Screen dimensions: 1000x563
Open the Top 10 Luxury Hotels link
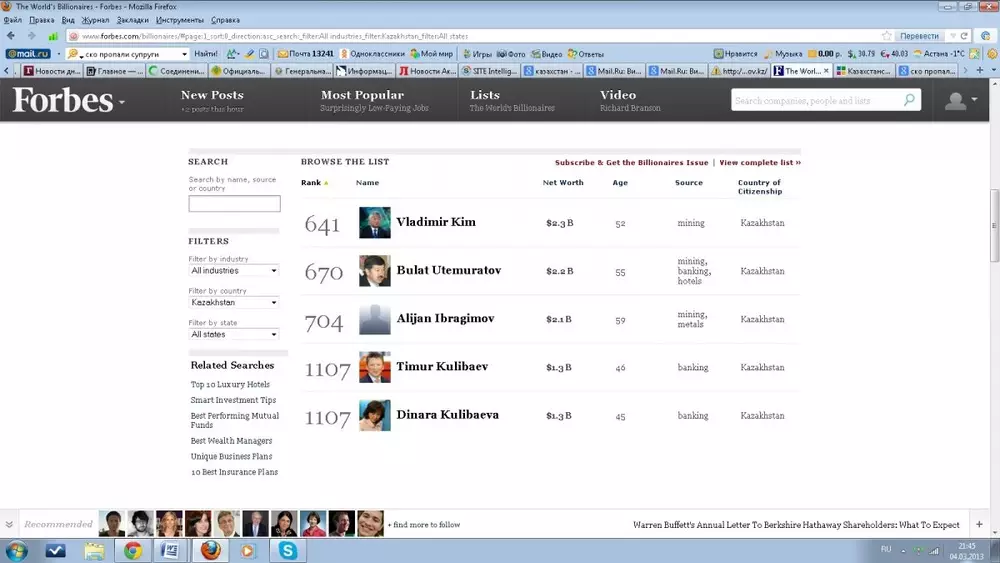pyautogui.click(x=230, y=385)
